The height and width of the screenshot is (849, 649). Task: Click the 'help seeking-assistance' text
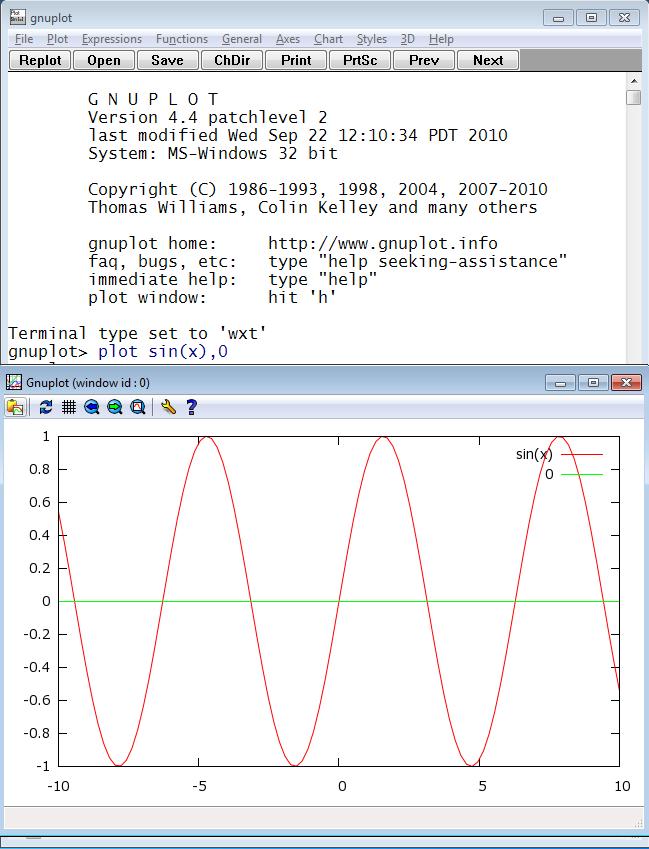(x=442, y=262)
